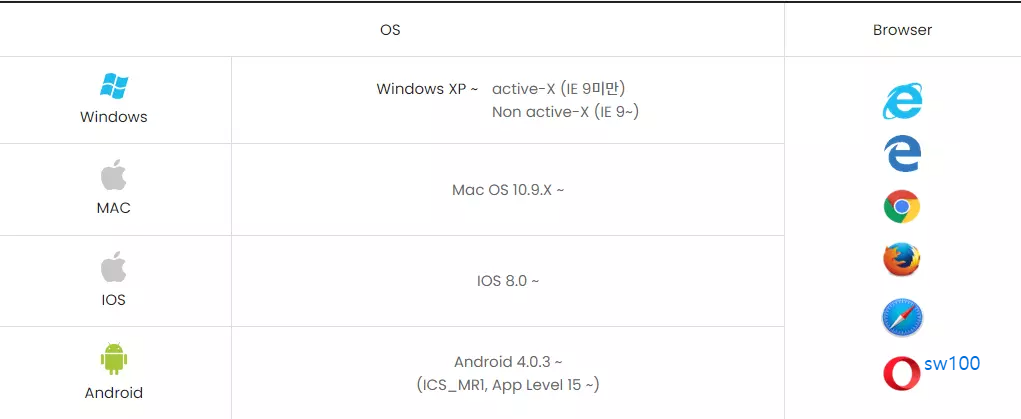Click the Internet Explorer browser icon
This screenshot has height=419, width=1021.
(x=902, y=101)
